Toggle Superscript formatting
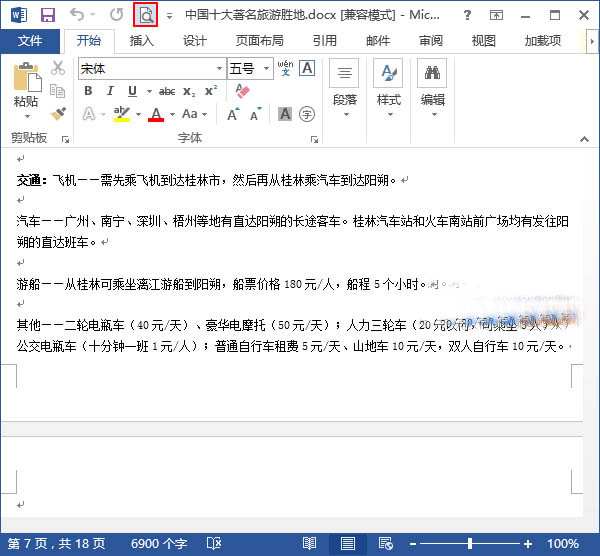 211,91
